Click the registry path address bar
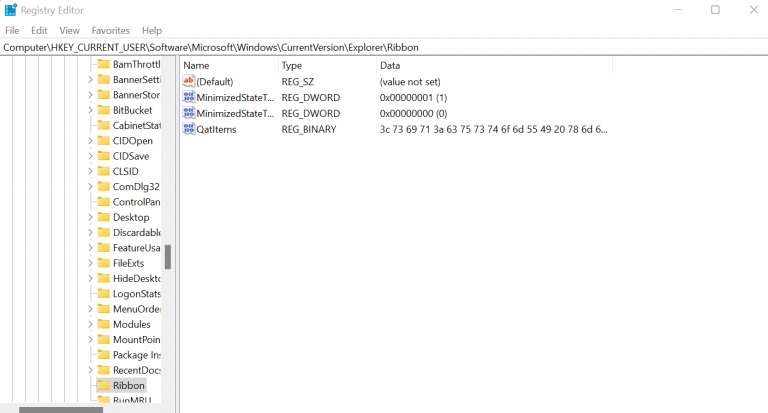This screenshot has height=413, width=768. [x=384, y=48]
